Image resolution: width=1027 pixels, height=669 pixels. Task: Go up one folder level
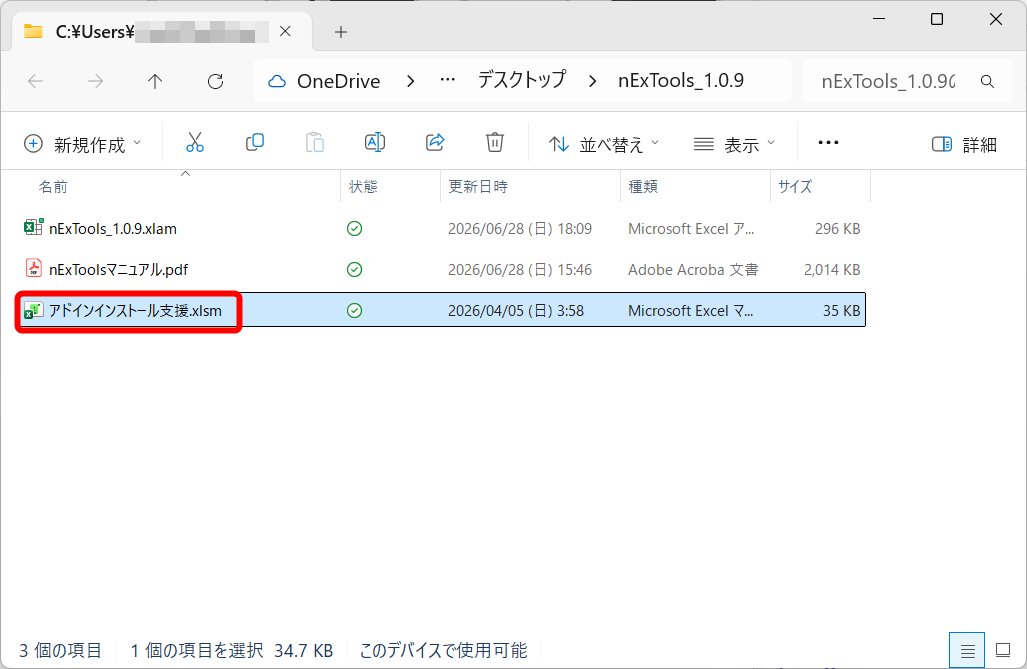(x=155, y=81)
